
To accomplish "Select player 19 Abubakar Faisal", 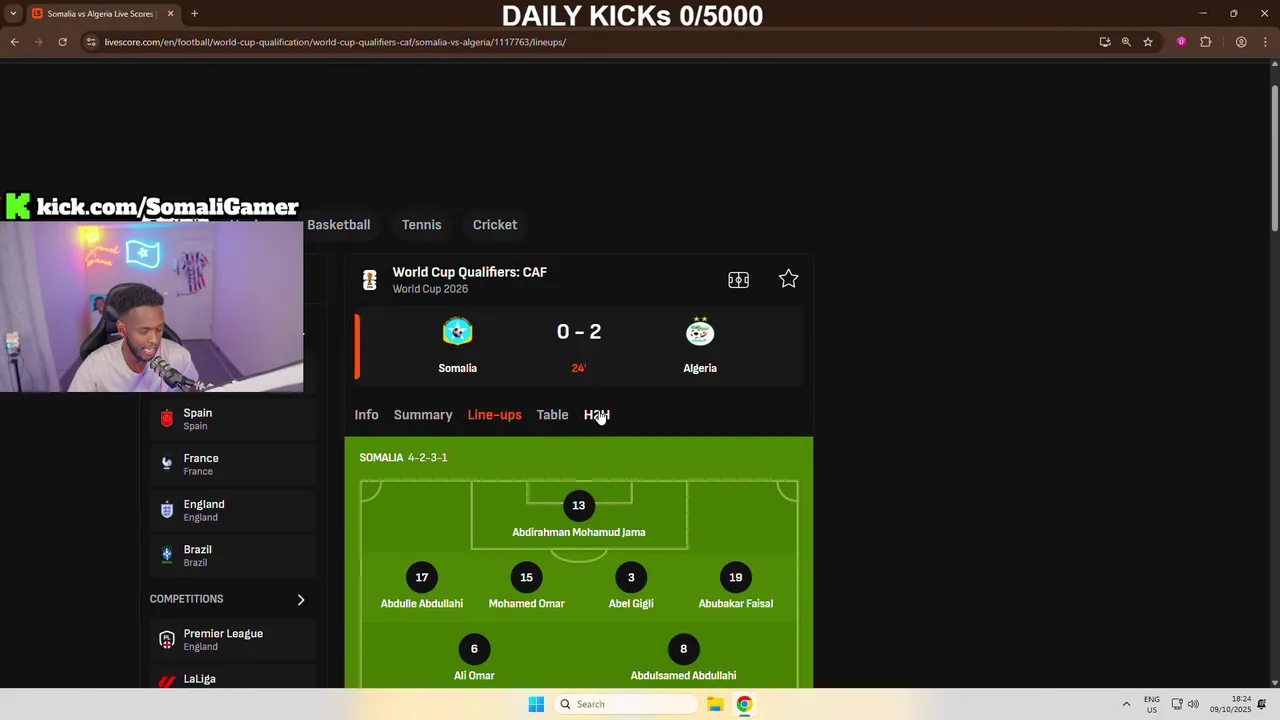I will pos(735,588).
